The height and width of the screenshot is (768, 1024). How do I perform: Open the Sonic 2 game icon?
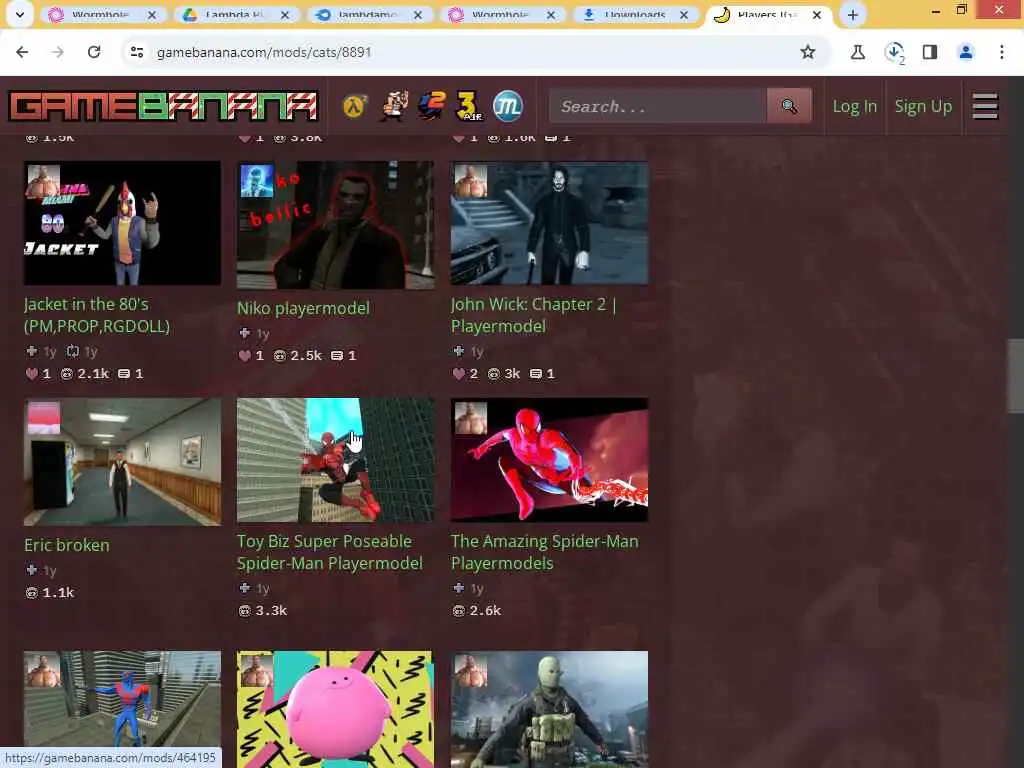tap(431, 106)
